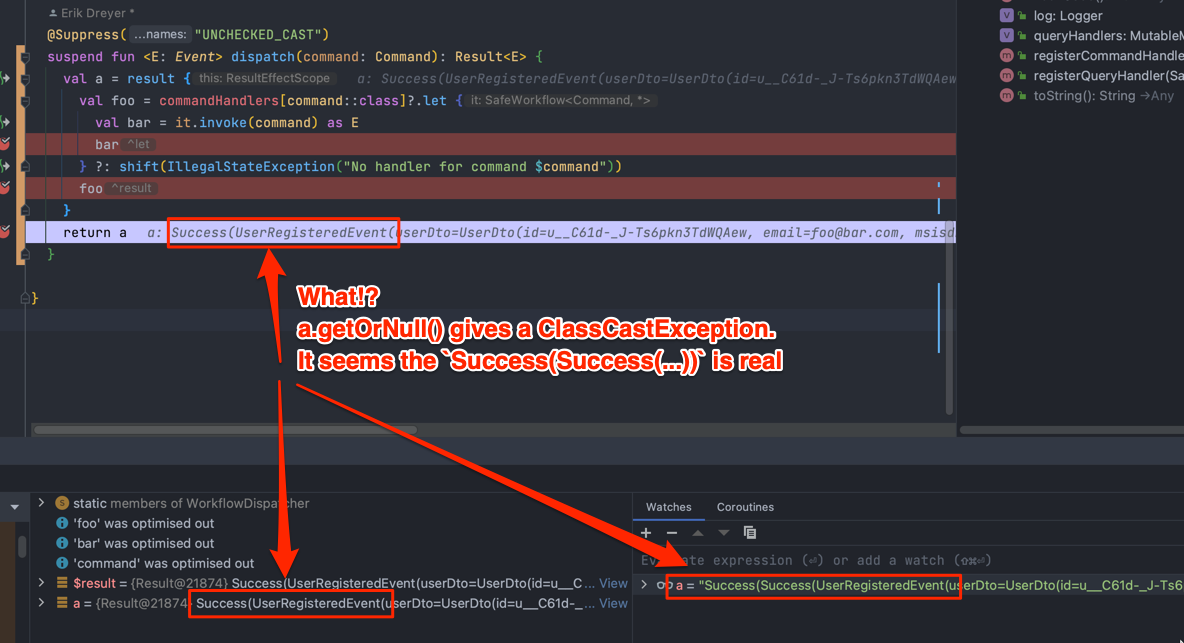Click the copy watch value icon
1184x643 pixels.
pos(750,533)
